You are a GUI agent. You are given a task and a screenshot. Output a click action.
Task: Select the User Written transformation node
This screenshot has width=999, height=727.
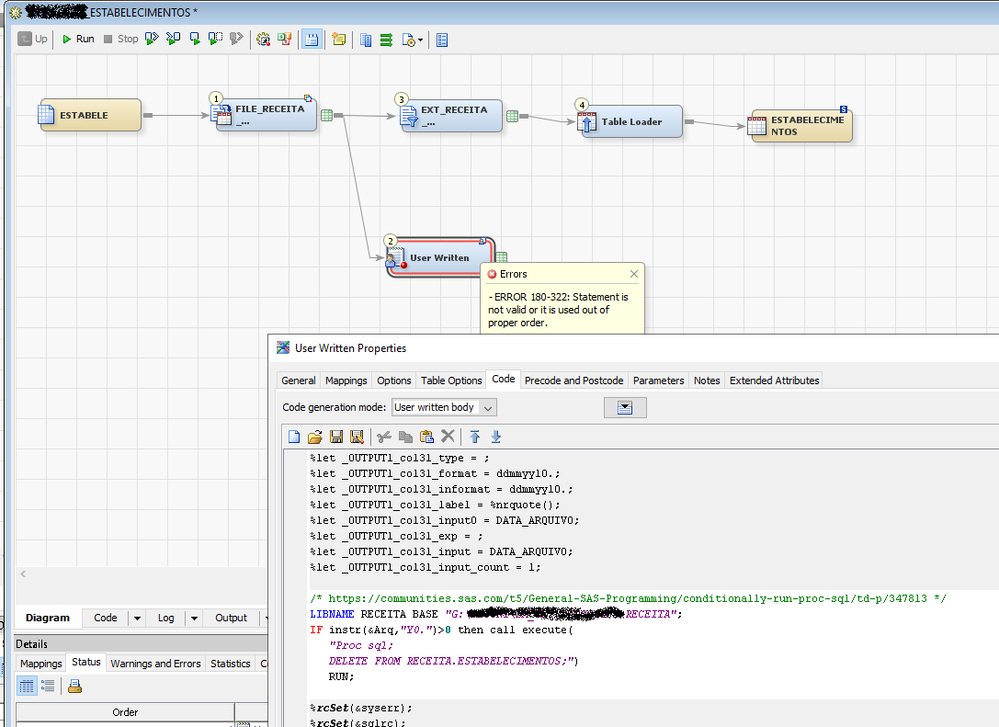pos(439,258)
